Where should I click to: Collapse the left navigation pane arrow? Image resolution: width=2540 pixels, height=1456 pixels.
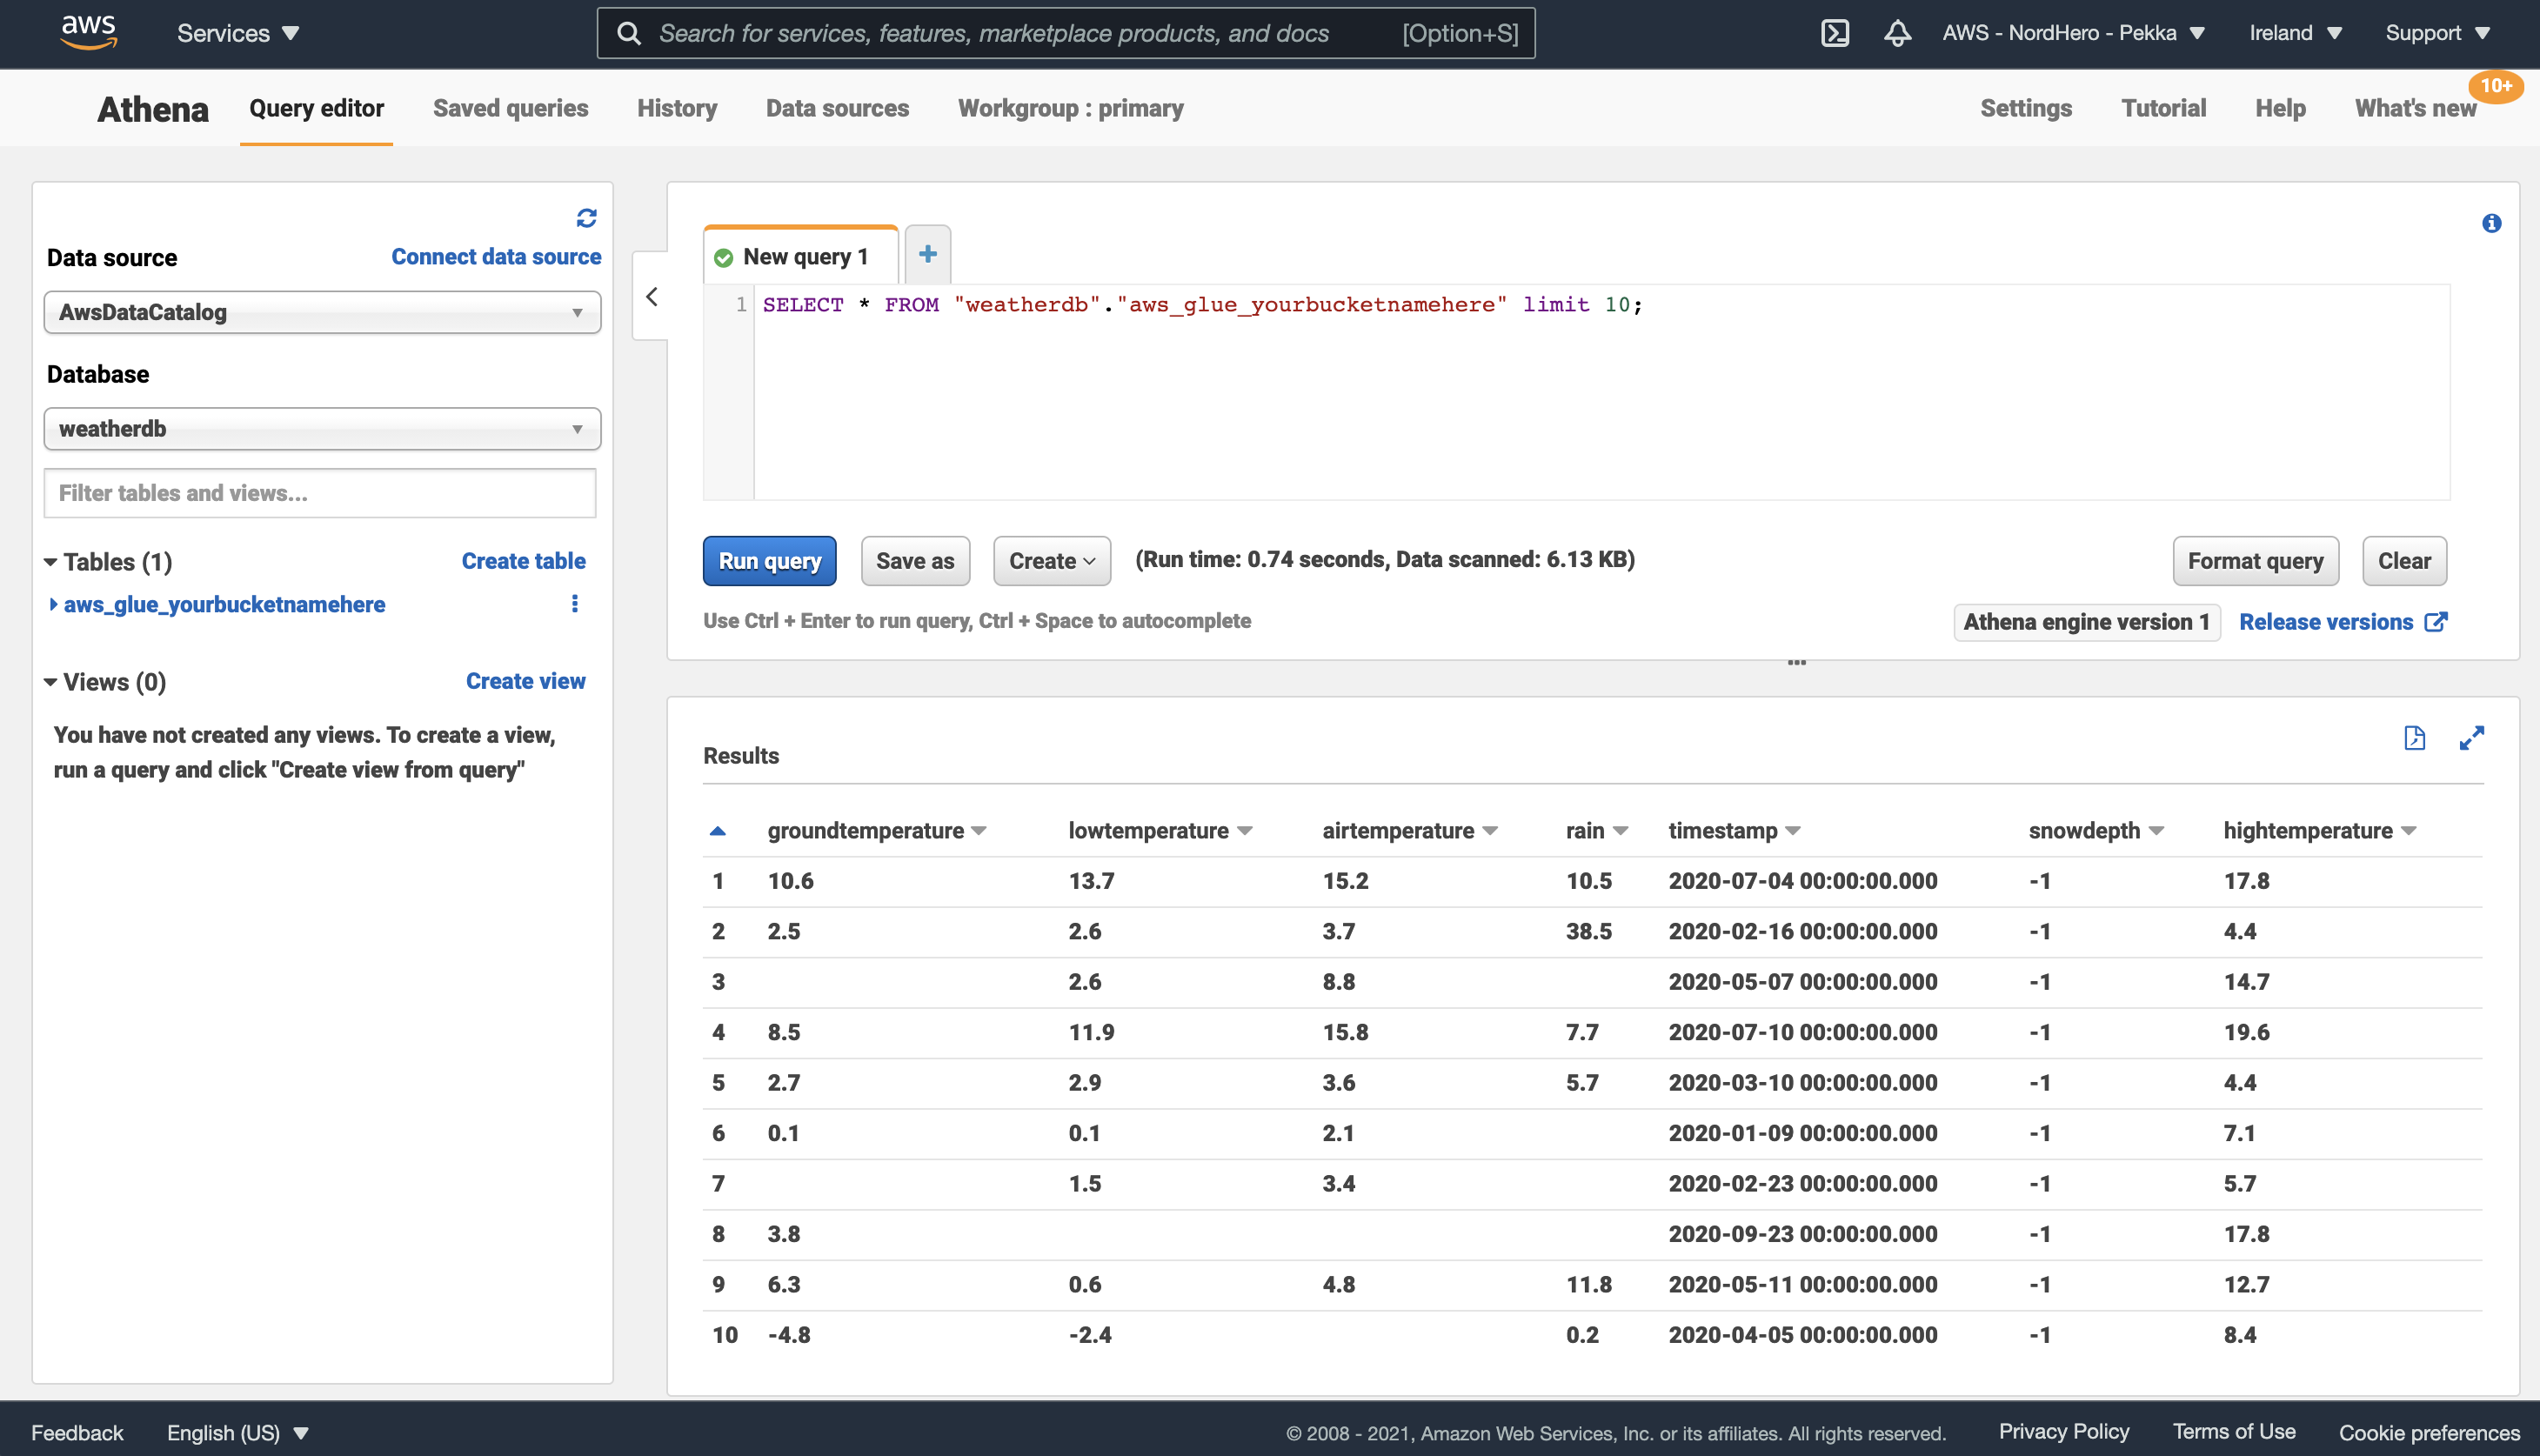tap(652, 296)
